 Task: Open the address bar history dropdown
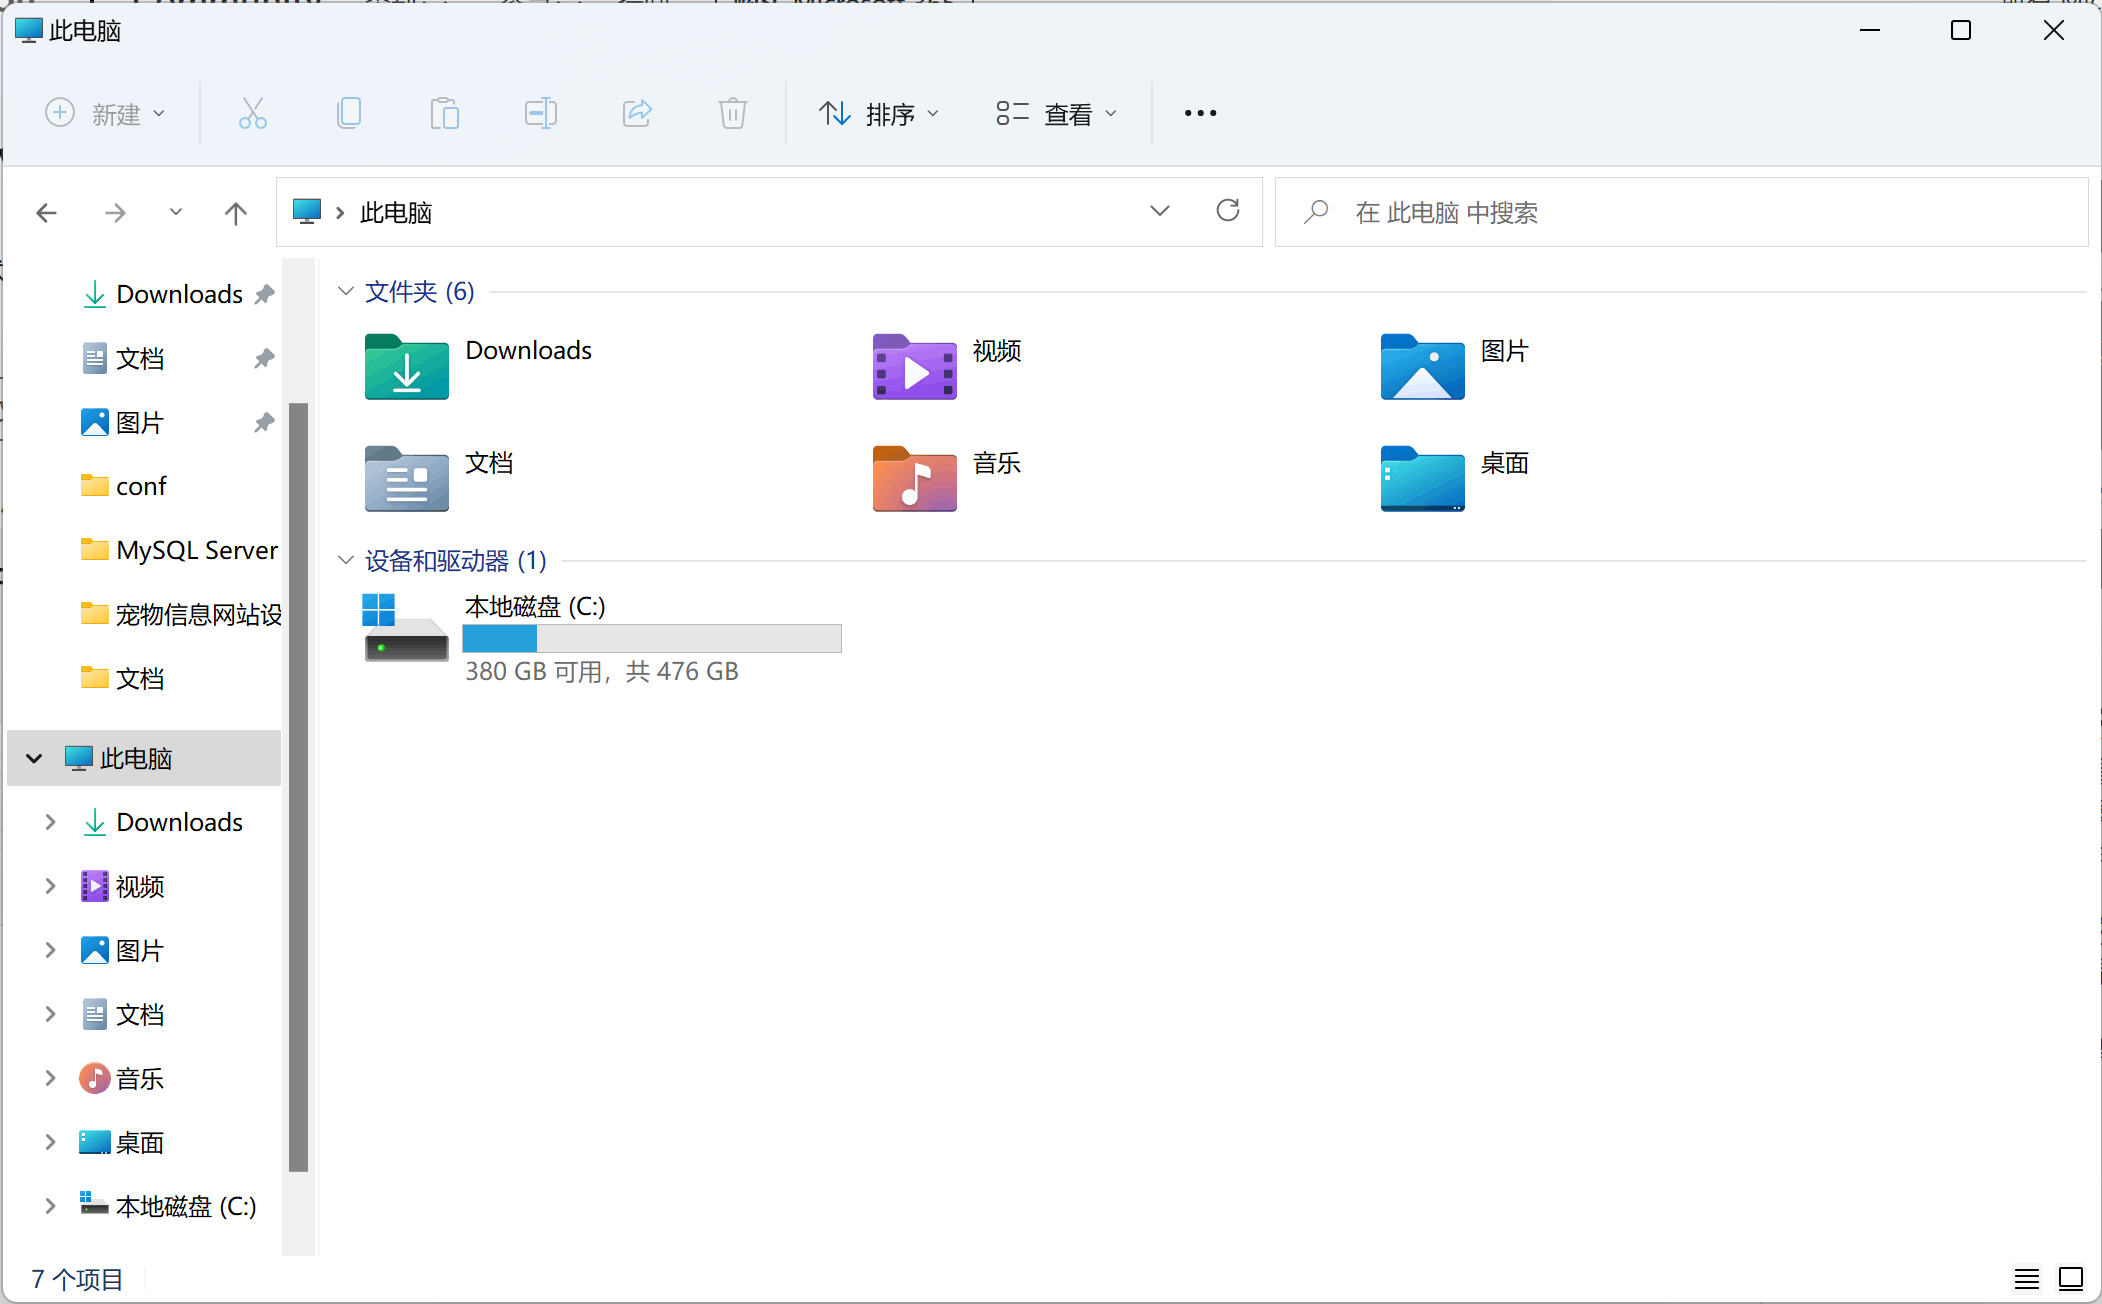pos(1160,211)
